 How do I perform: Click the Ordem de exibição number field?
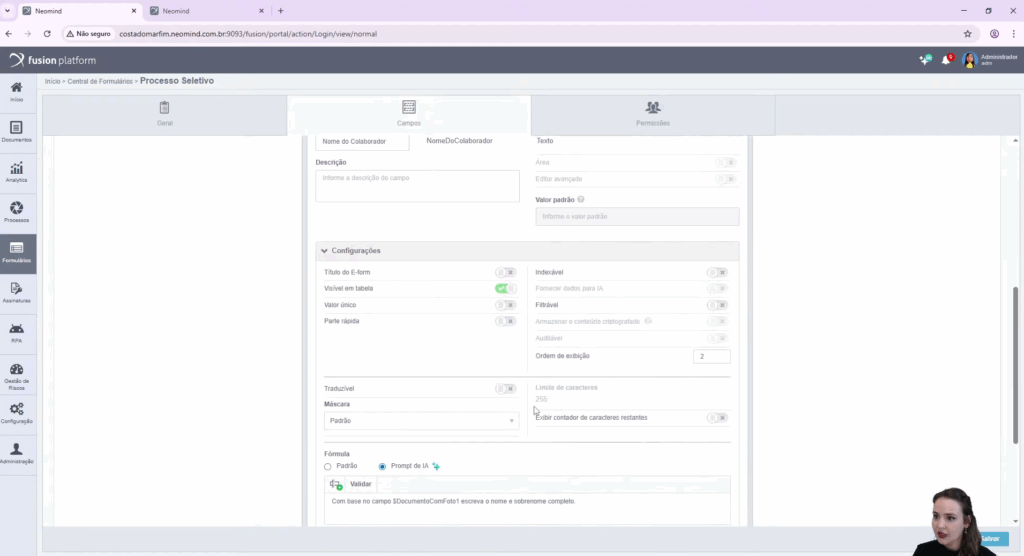pyautogui.click(x=711, y=356)
